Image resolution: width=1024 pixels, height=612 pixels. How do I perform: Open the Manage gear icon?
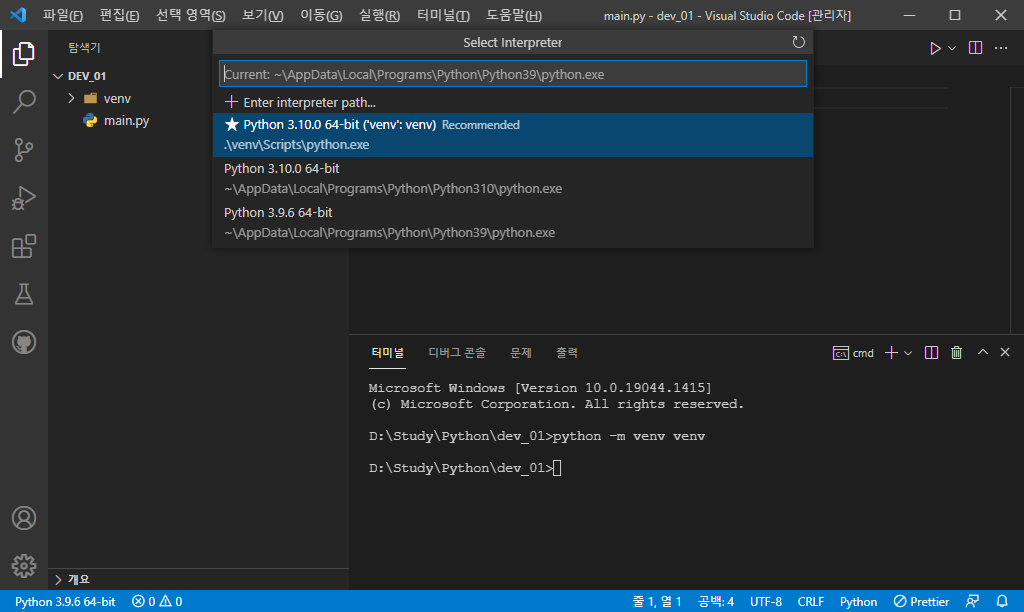coord(24,566)
